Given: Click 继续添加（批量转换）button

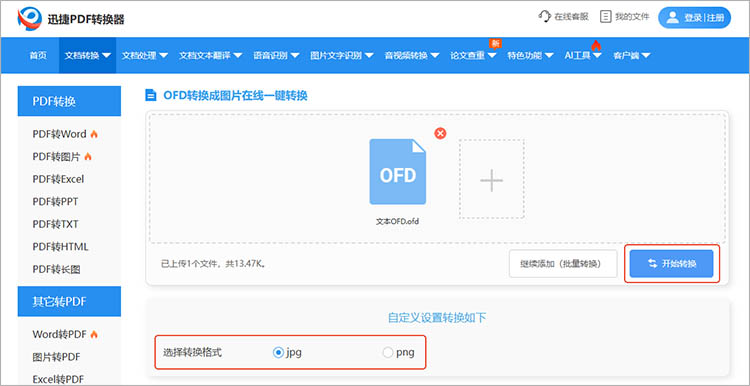Looking at the screenshot, I should coord(563,264).
